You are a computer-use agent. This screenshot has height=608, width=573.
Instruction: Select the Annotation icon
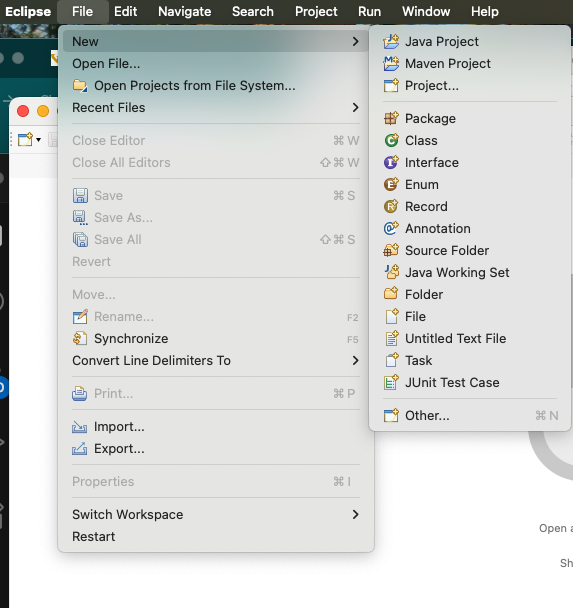(x=391, y=228)
